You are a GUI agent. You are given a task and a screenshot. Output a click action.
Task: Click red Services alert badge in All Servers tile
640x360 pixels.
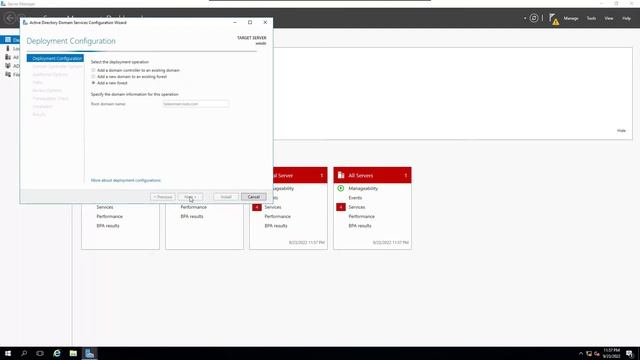341,207
